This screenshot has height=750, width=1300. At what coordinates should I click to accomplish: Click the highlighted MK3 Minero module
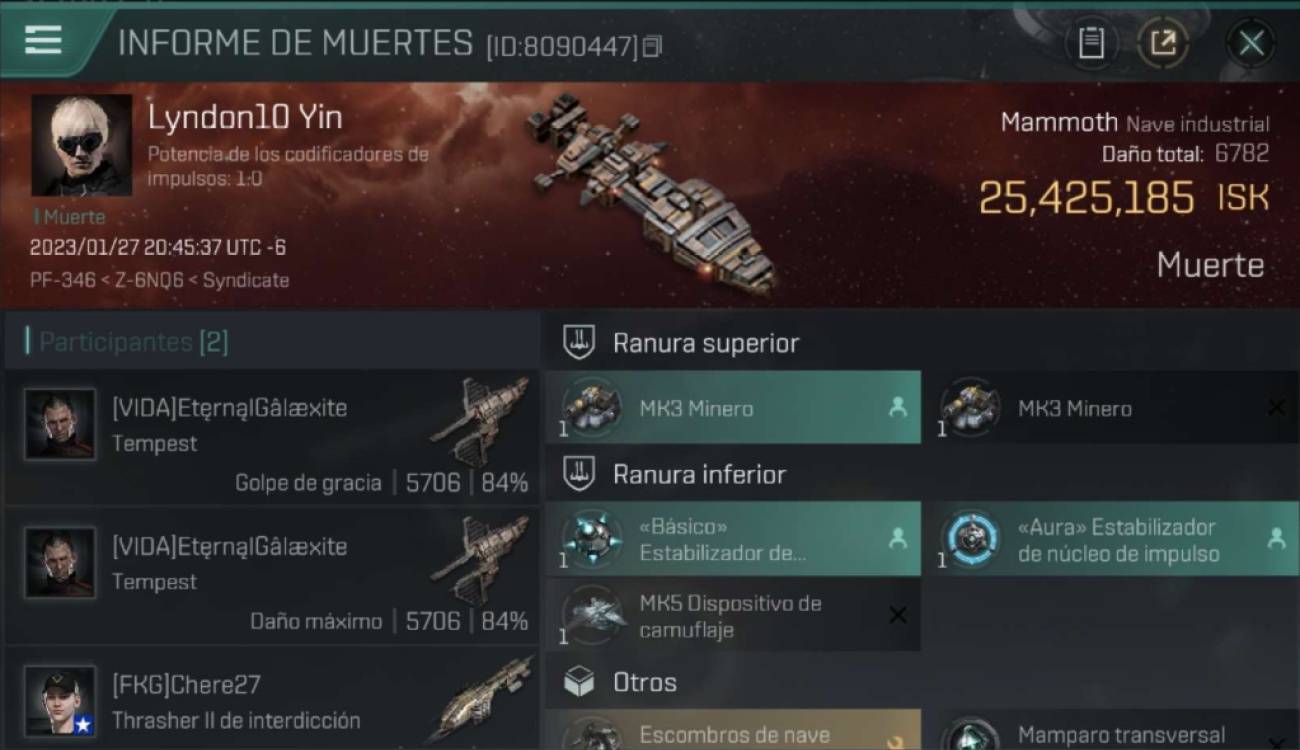pos(733,407)
